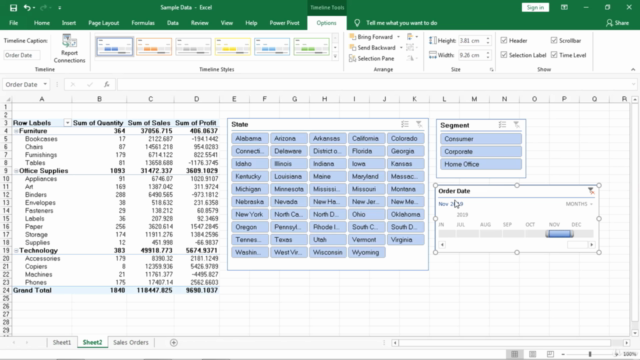Click the zoom slider handle

590,354
